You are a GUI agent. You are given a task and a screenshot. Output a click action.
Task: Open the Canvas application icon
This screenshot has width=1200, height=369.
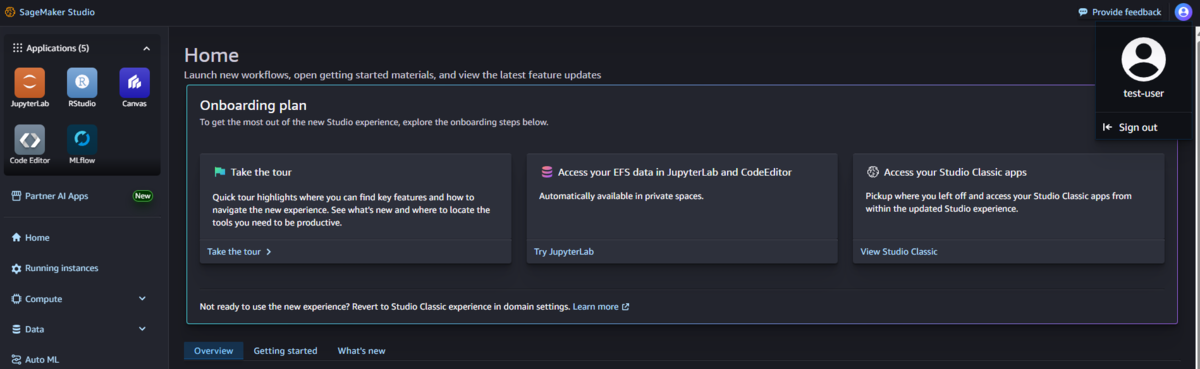click(134, 83)
